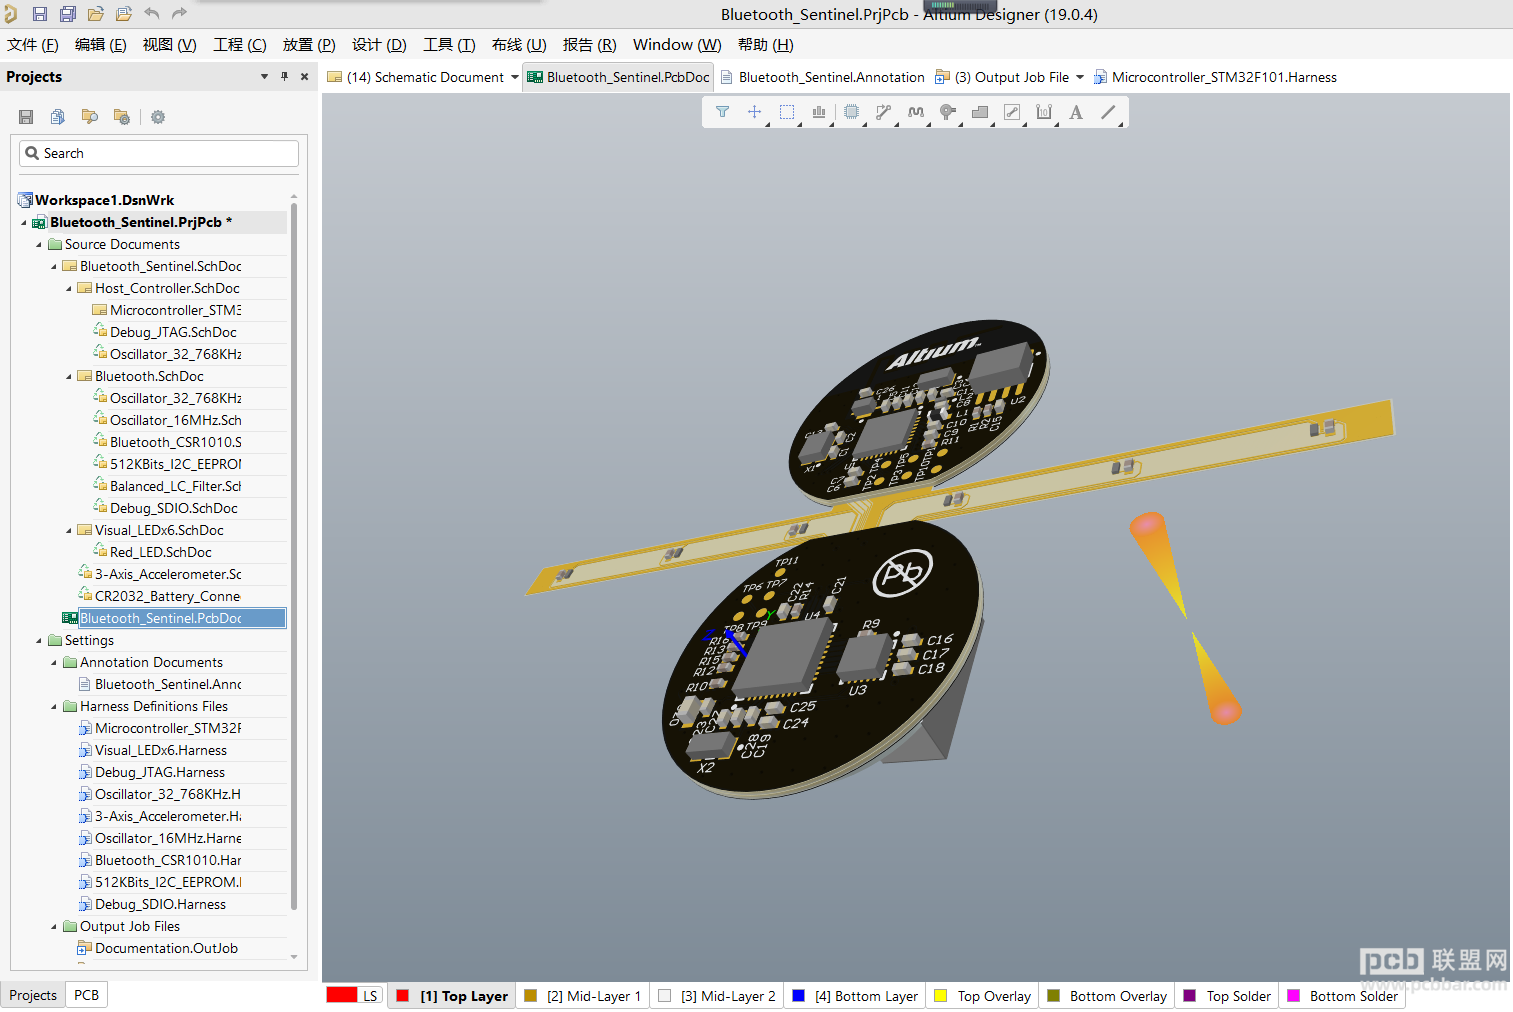
Task: Click the Top Solder purple color swatch
Action: tap(1190, 996)
